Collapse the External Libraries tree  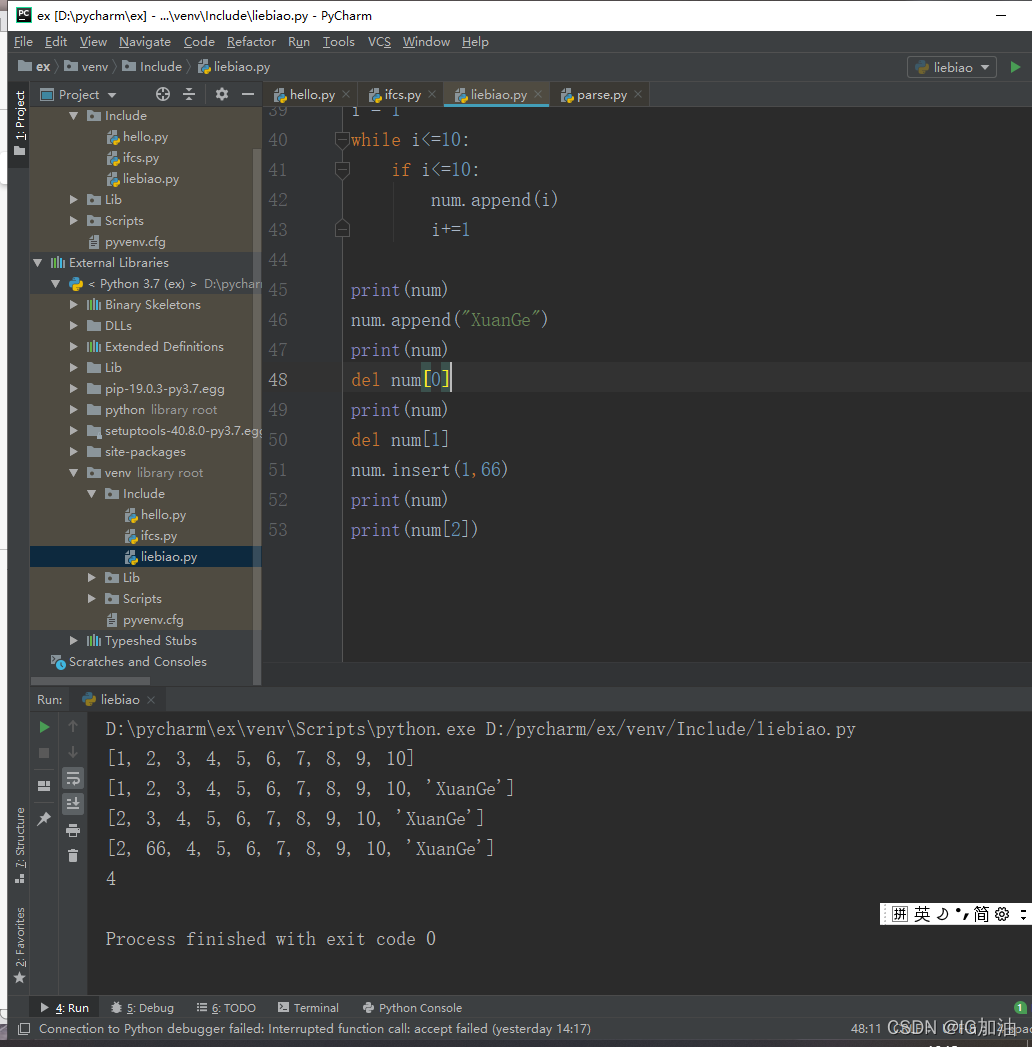click(38, 262)
